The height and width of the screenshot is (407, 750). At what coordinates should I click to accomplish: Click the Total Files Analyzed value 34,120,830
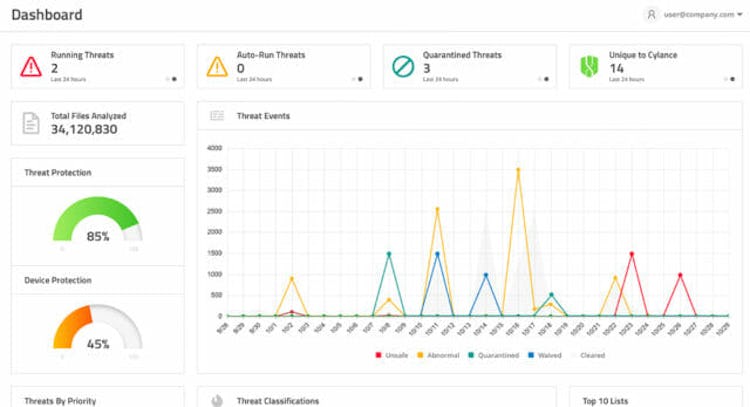(84, 129)
